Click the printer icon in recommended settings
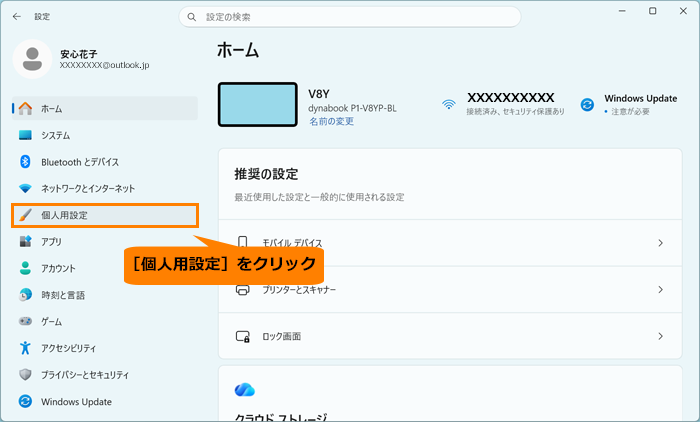This screenshot has width=700, height=422. click(242, 290)
